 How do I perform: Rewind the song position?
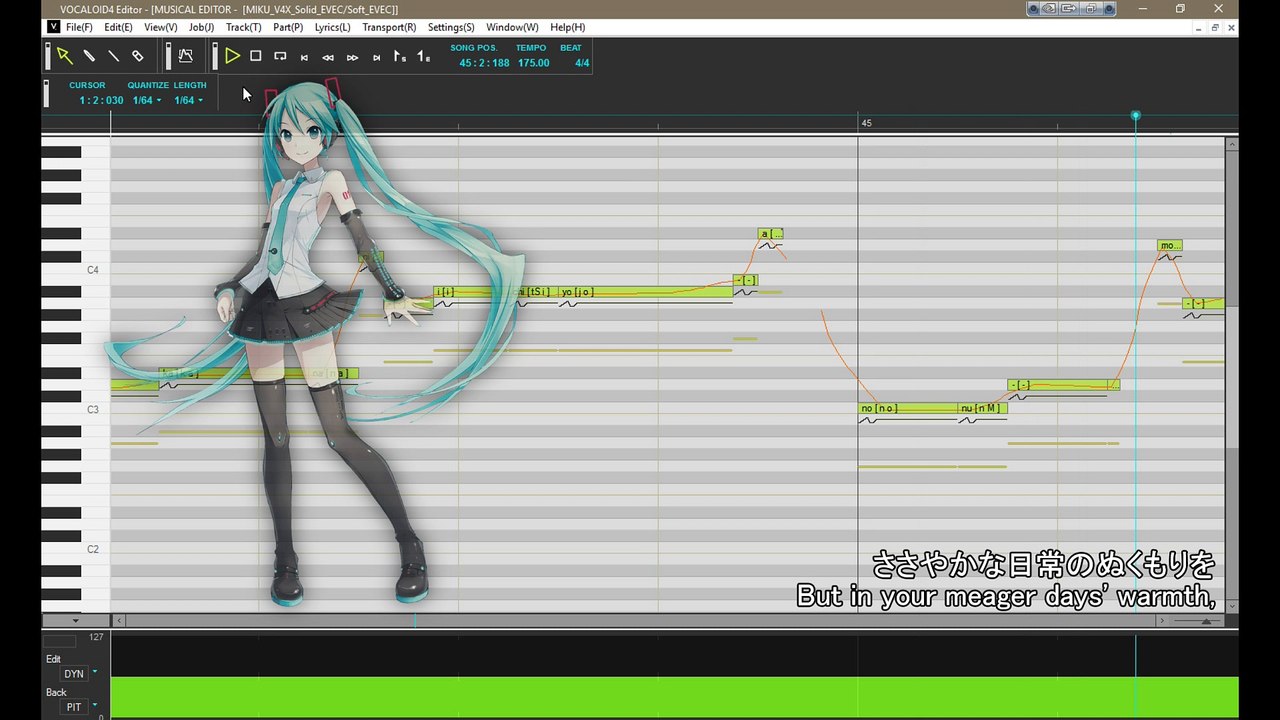click(x=328, y=57)
